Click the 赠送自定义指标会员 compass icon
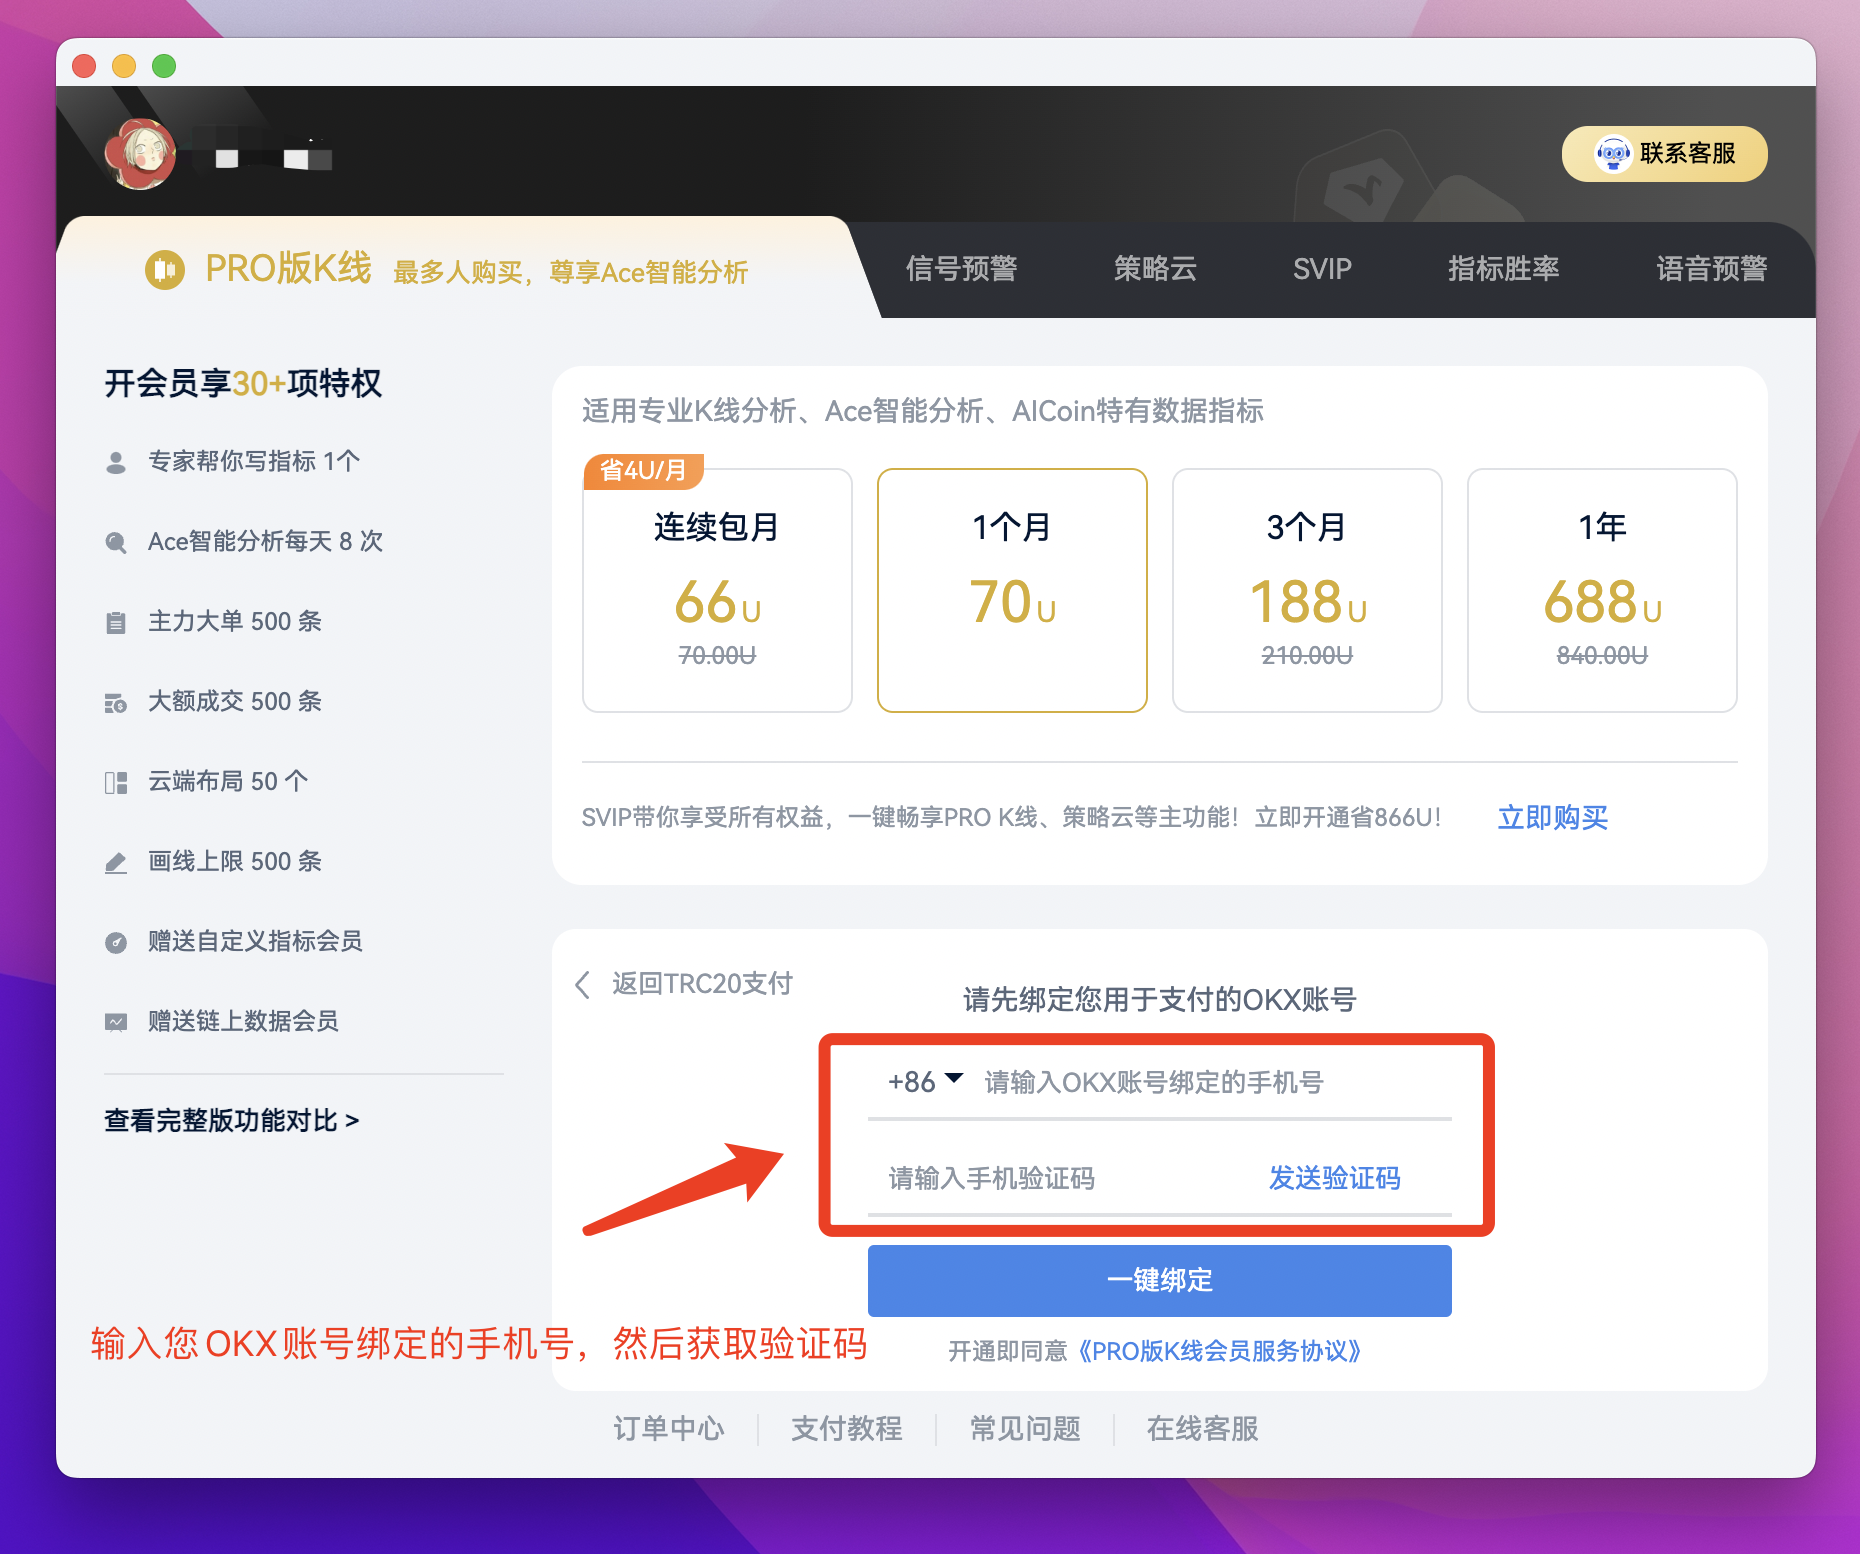 point(116,942)
